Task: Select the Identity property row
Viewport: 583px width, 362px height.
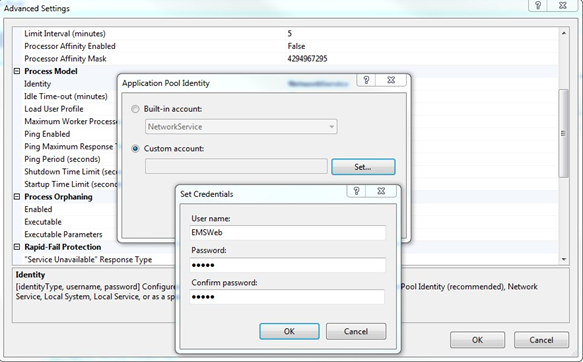Action: pyautogui.click(x=71, y=84)
